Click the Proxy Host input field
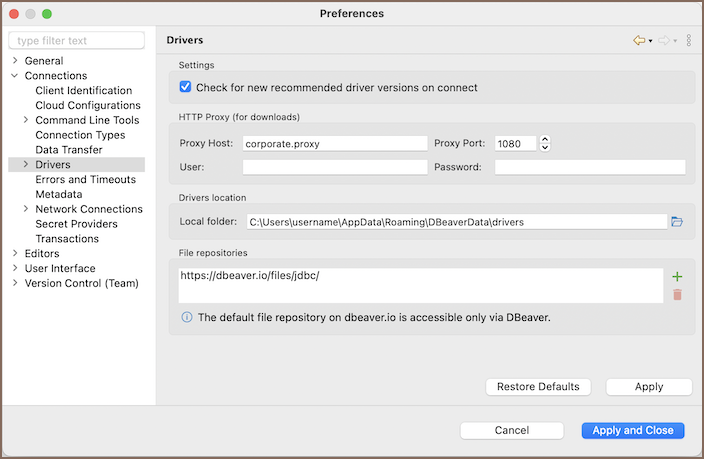The image size is (704, 459). click(x=334, y=143)
